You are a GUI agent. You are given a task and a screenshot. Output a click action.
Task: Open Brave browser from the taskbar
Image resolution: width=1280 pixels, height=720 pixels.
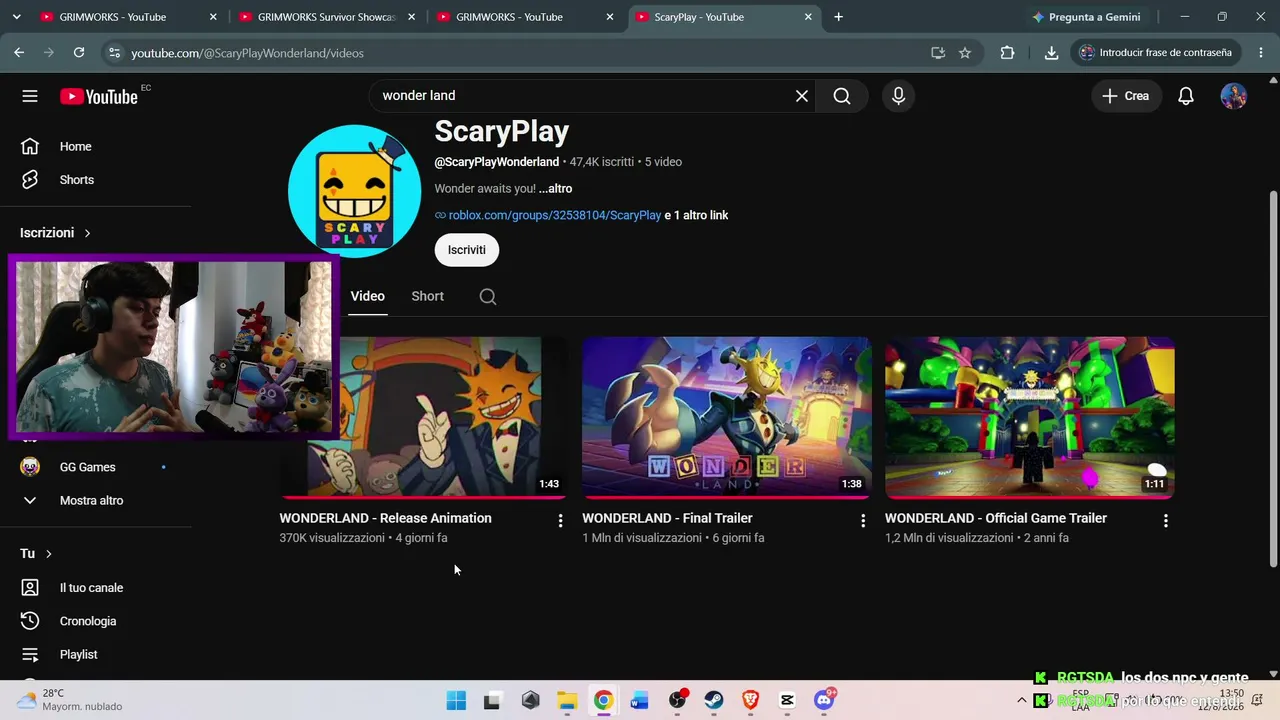click(751, 701)
